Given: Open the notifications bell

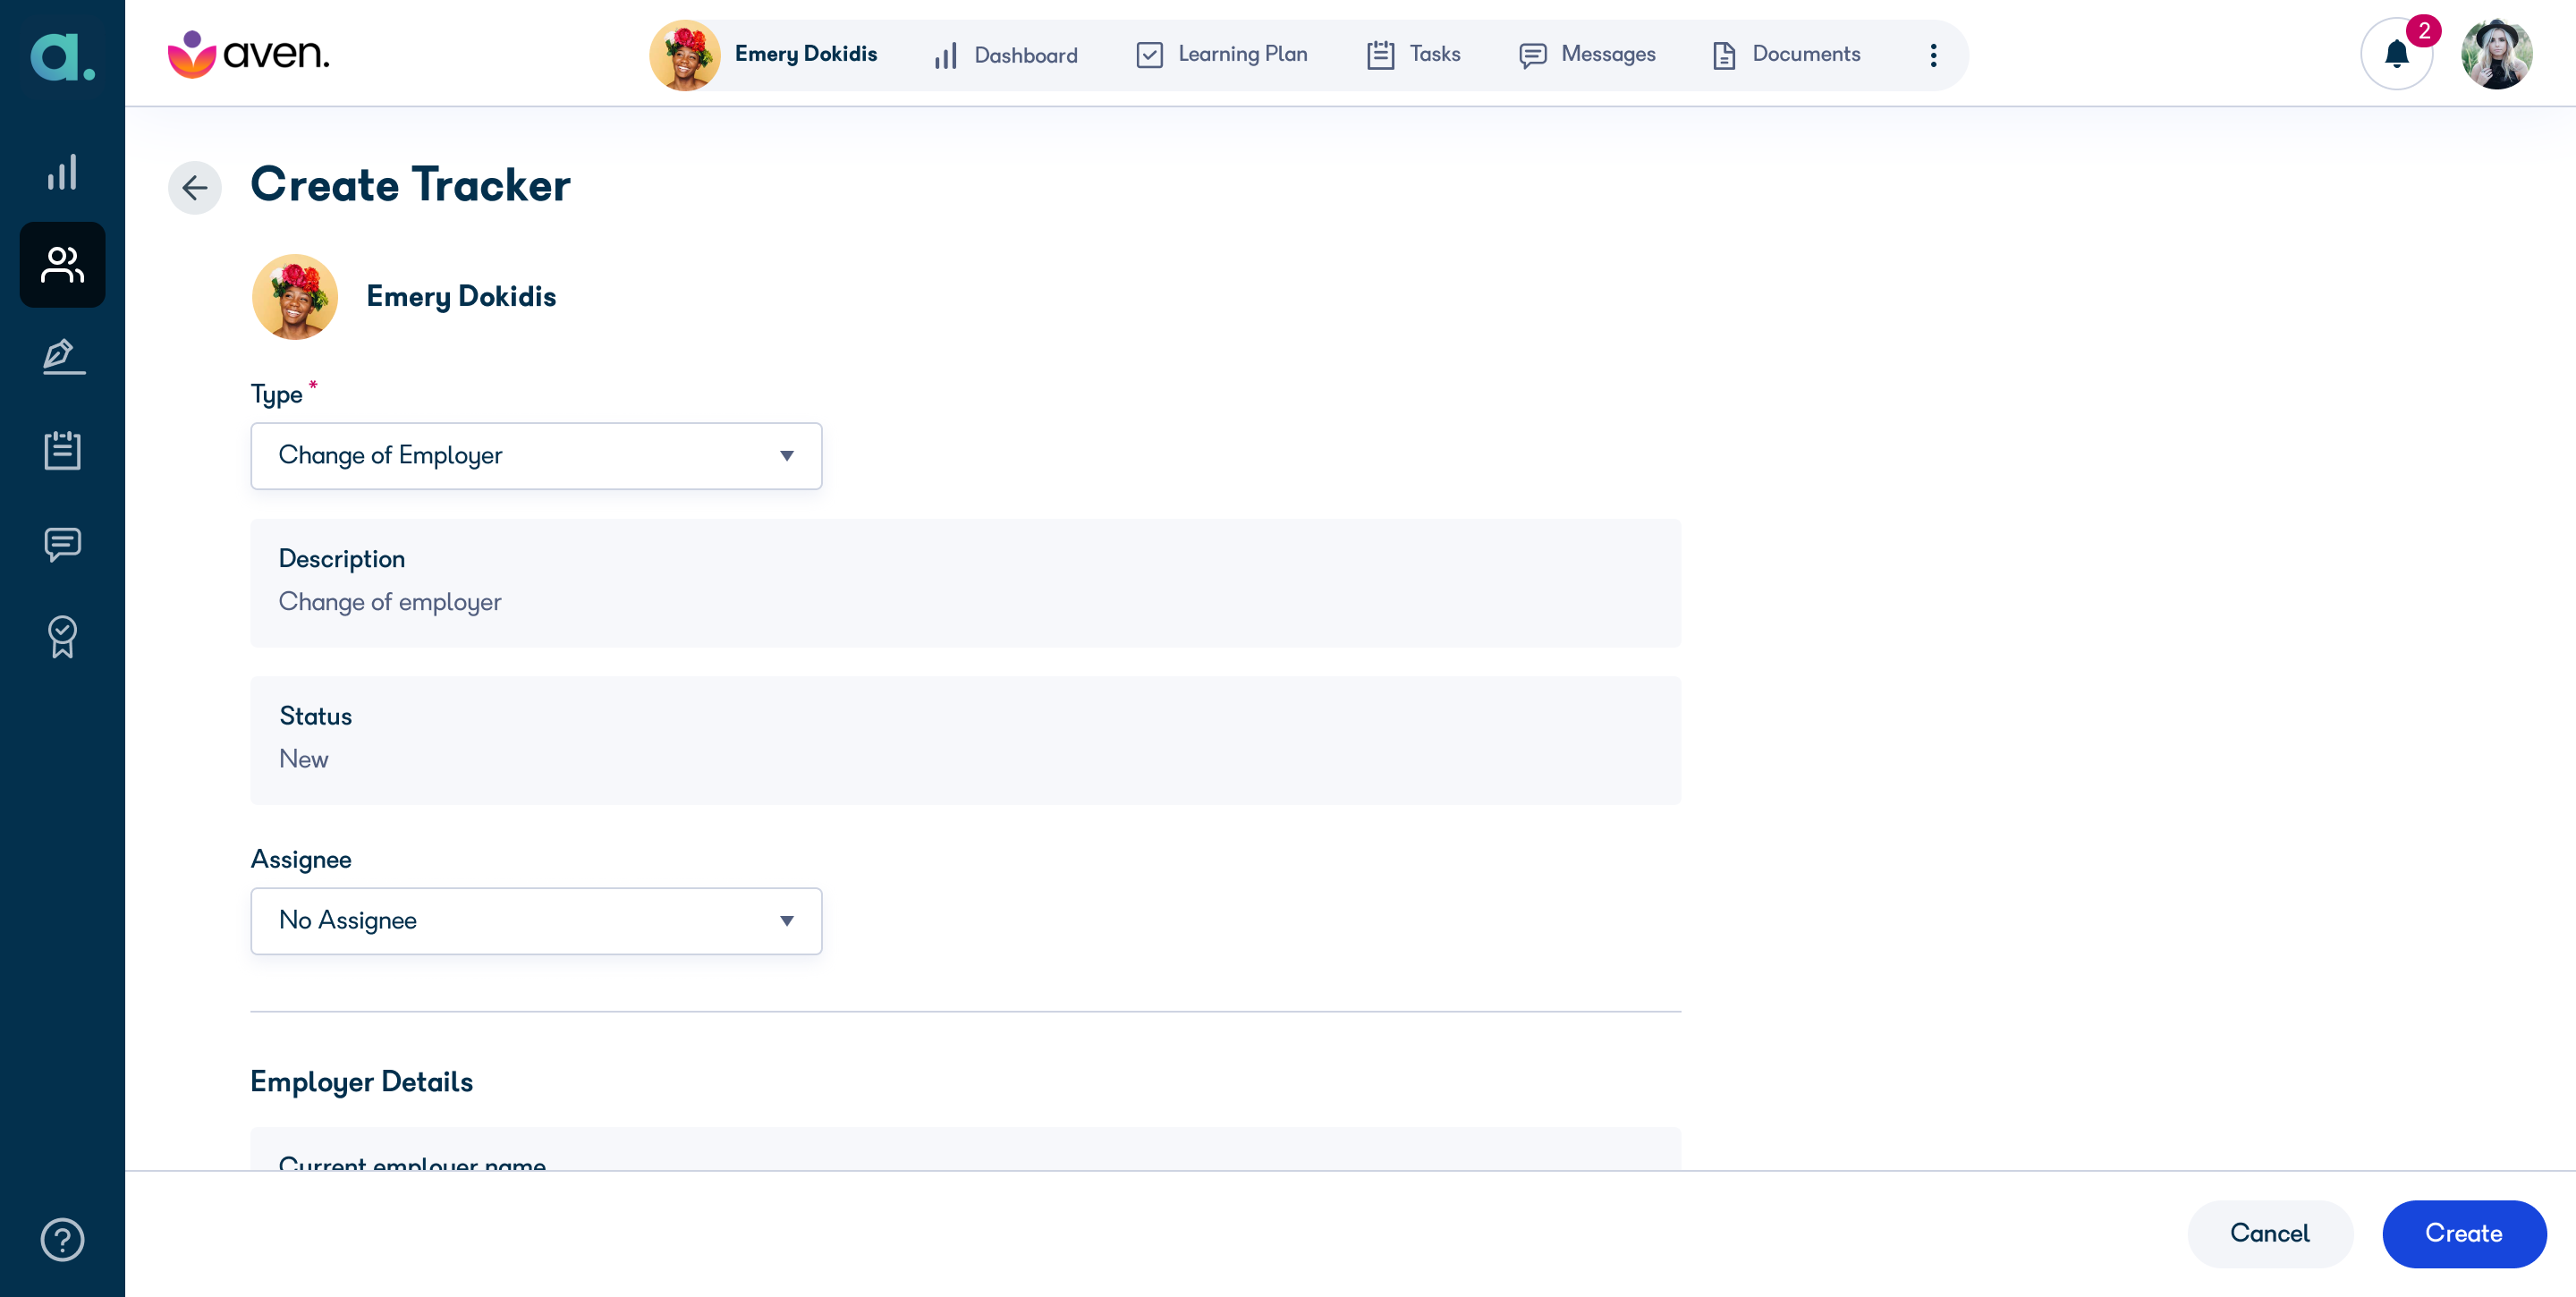Looking at the screenshot, I should (x=2396, y=54).
